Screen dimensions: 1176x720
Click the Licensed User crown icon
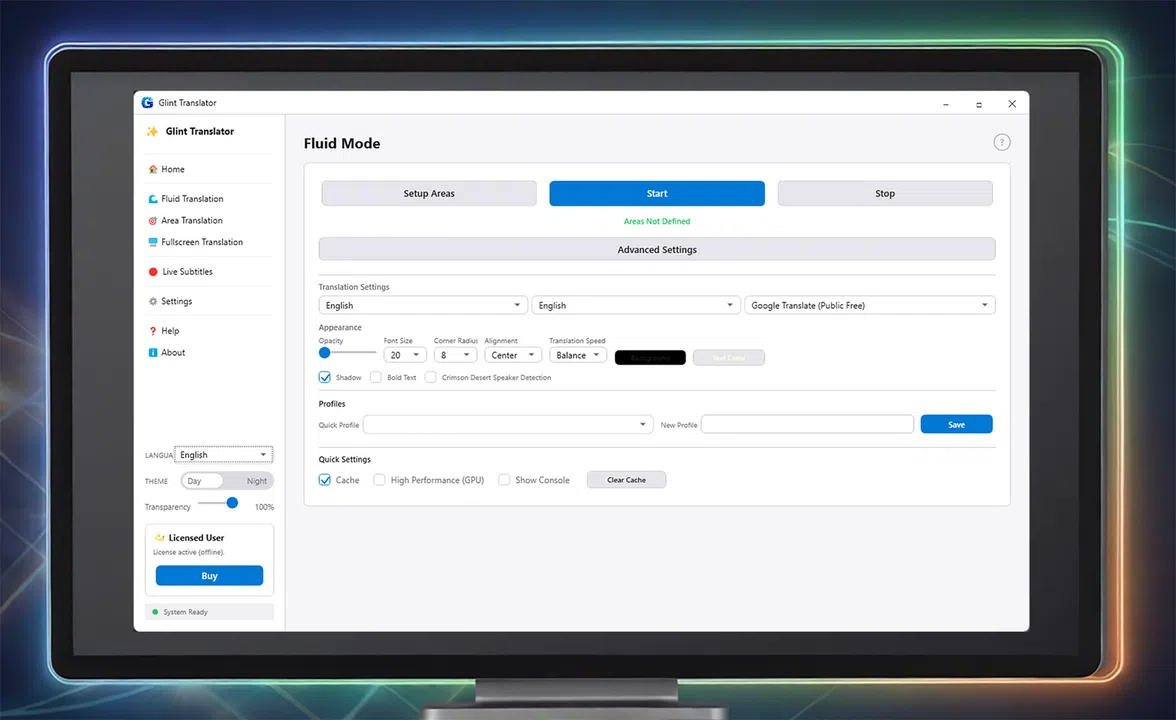[159, 538]
